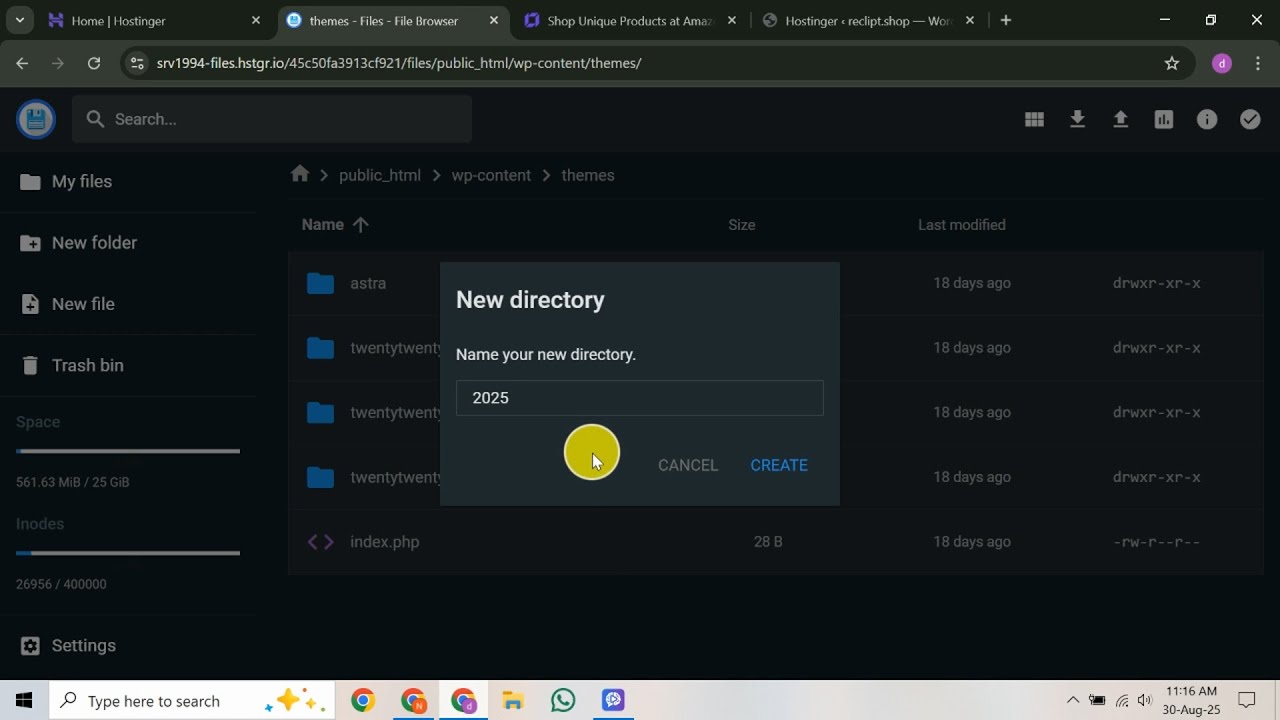Click the select-multiple checkmark icon
This screenshot has width=1280, height=720.
(1250, 119)
